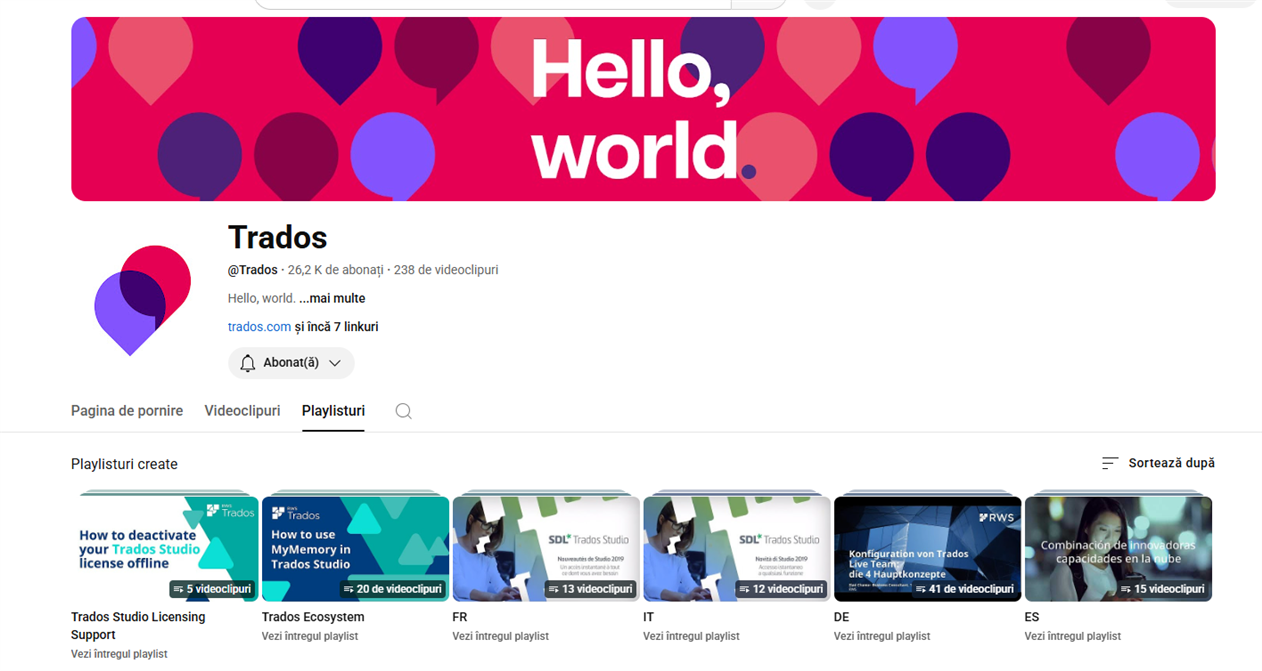Click Vezi întregul playlist under Trados Ecosystem

(310, 636)
